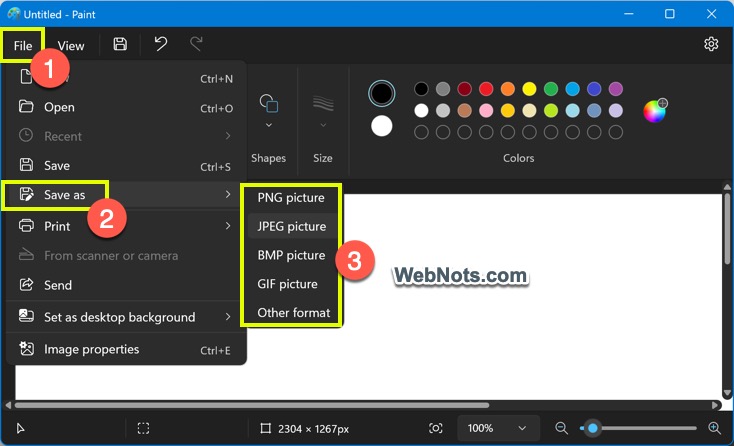
Task: Expand the Recent submenu arrow
Action: pyautogui.click(x=228, y=136)
